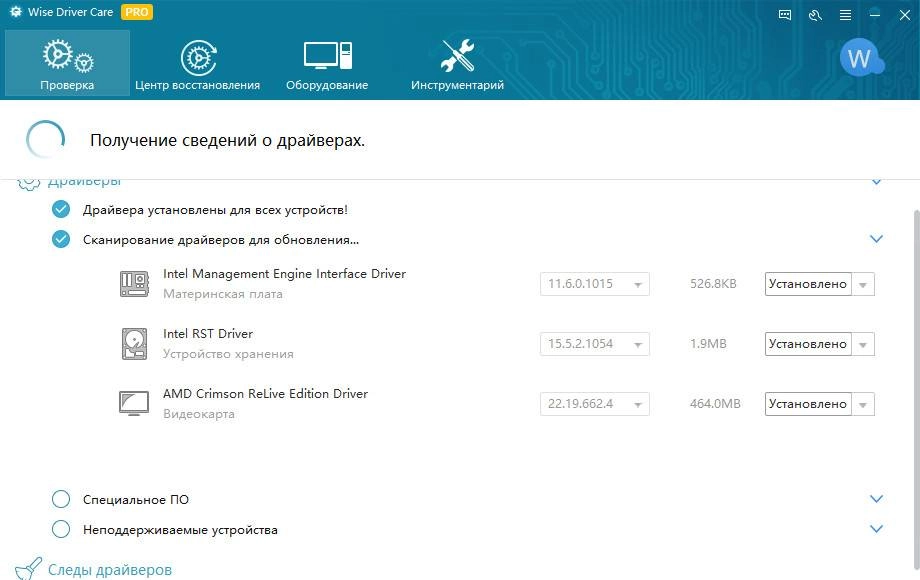Open the Инструментарий tab
The width and height of the screenshot is (920, 580).
pyautogui.click(x=458, y=63)
